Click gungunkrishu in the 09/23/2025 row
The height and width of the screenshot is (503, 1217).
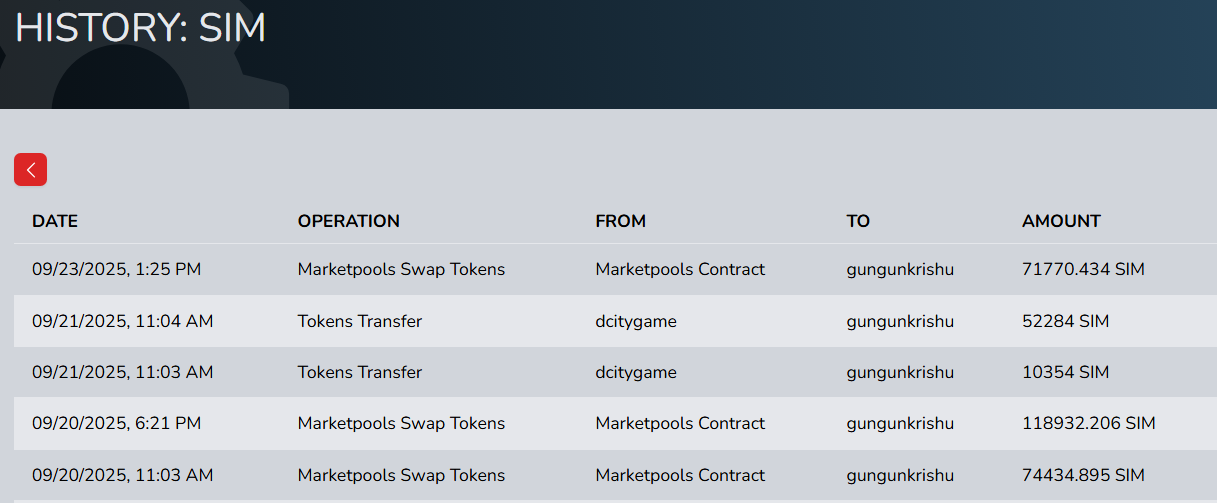pyautogui.click(x=900, y=269)
